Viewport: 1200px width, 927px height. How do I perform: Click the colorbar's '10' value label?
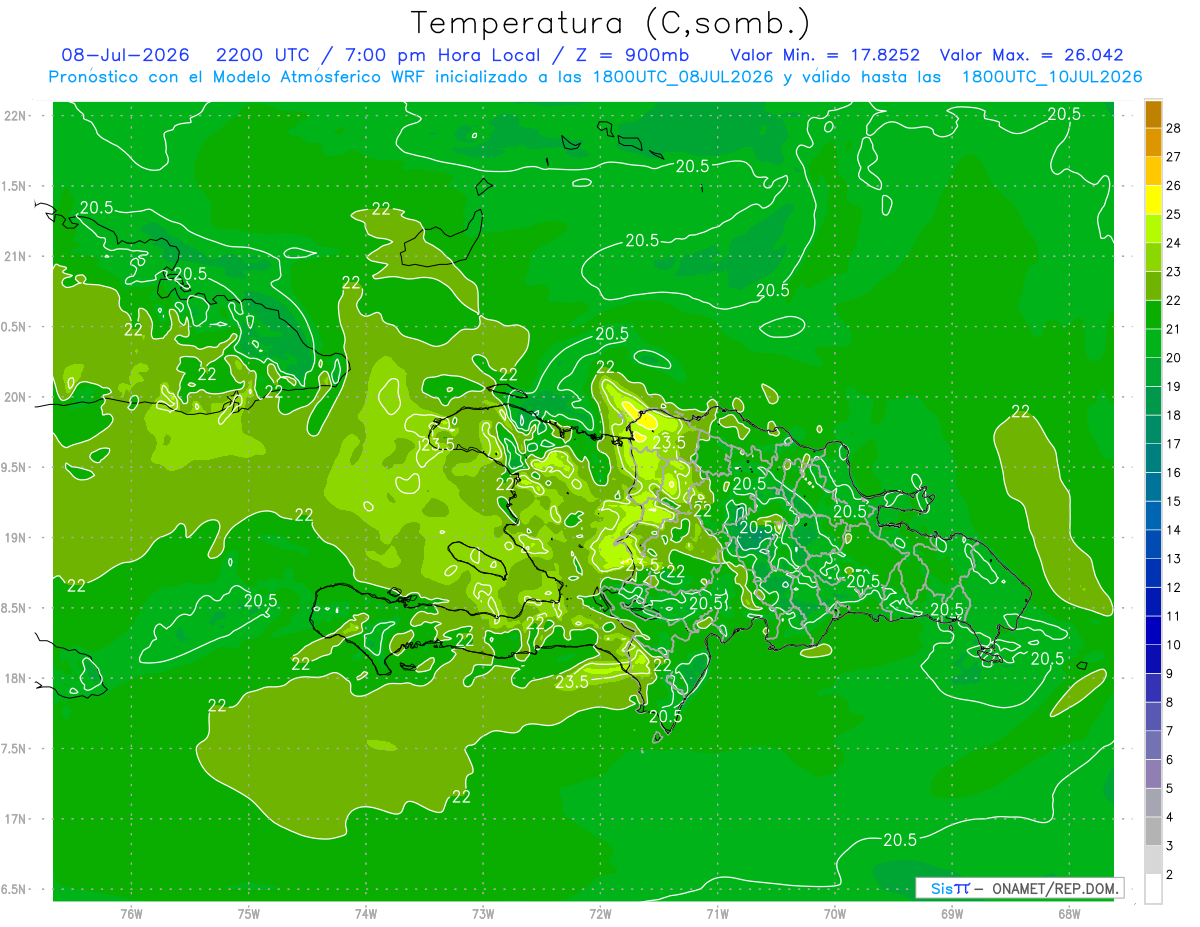[1174, 645]
